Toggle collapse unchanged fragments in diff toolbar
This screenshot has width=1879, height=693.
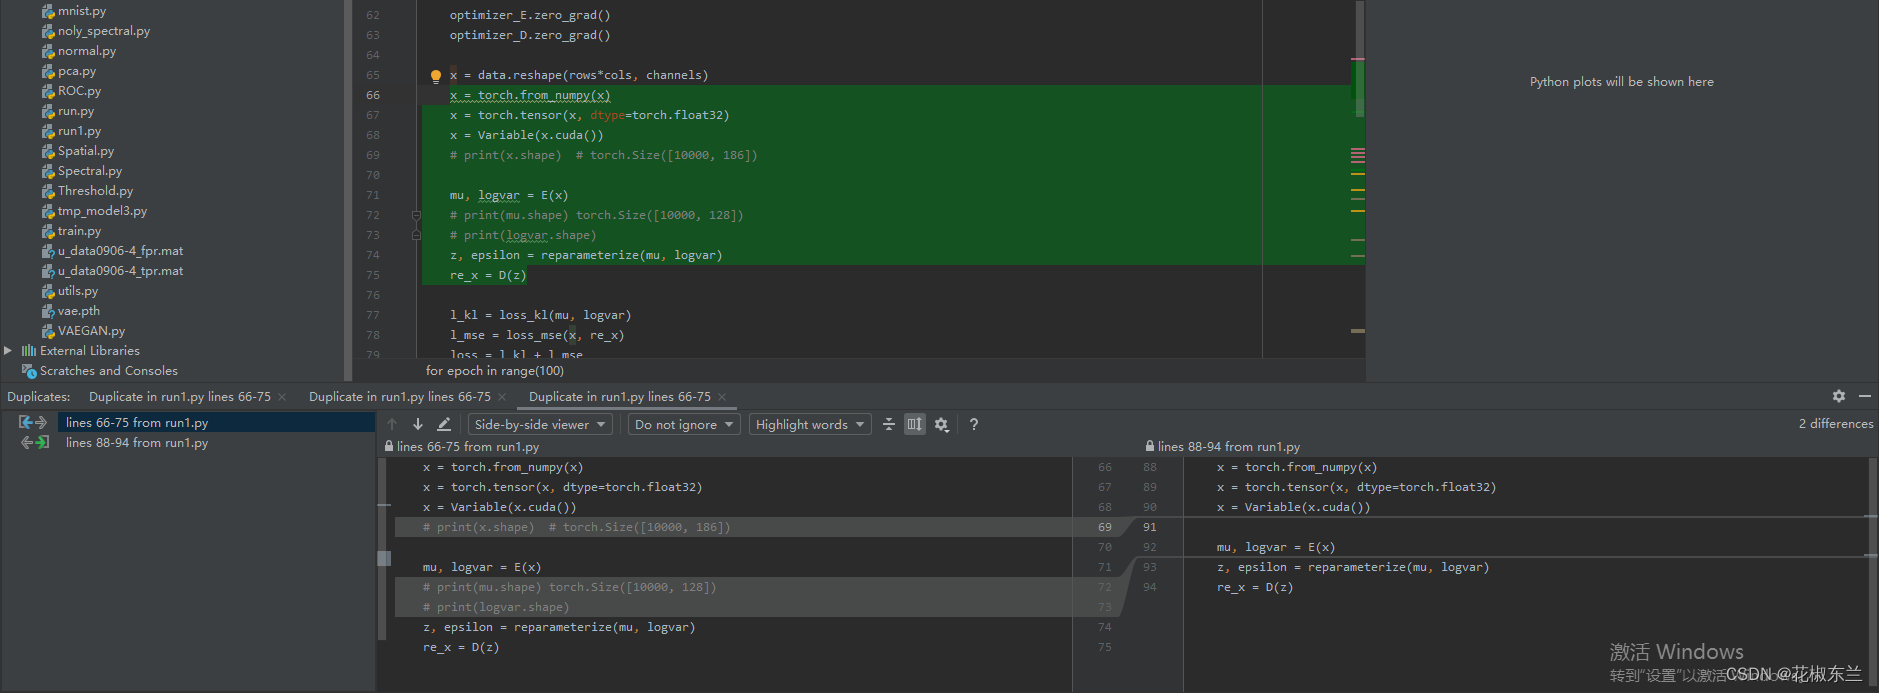point(889,424)
